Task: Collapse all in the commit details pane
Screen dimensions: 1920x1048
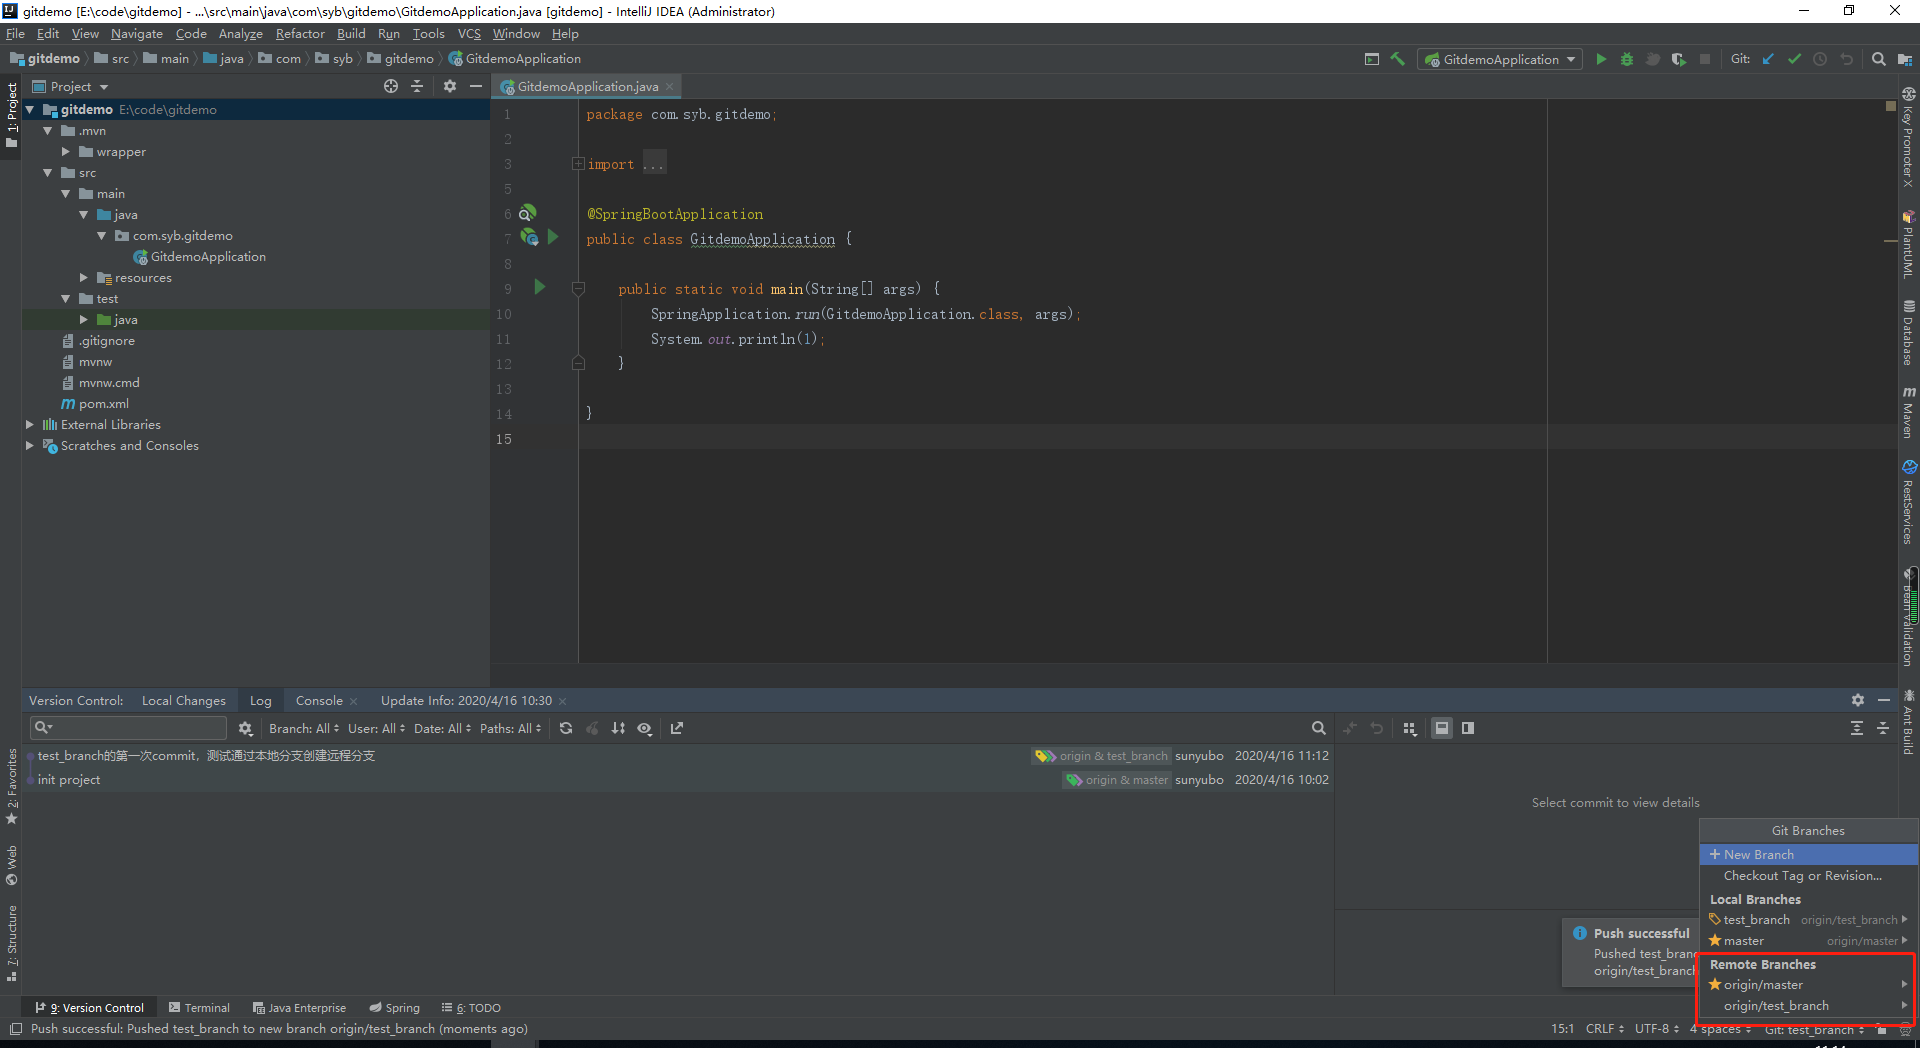Action: point(1883,728)
